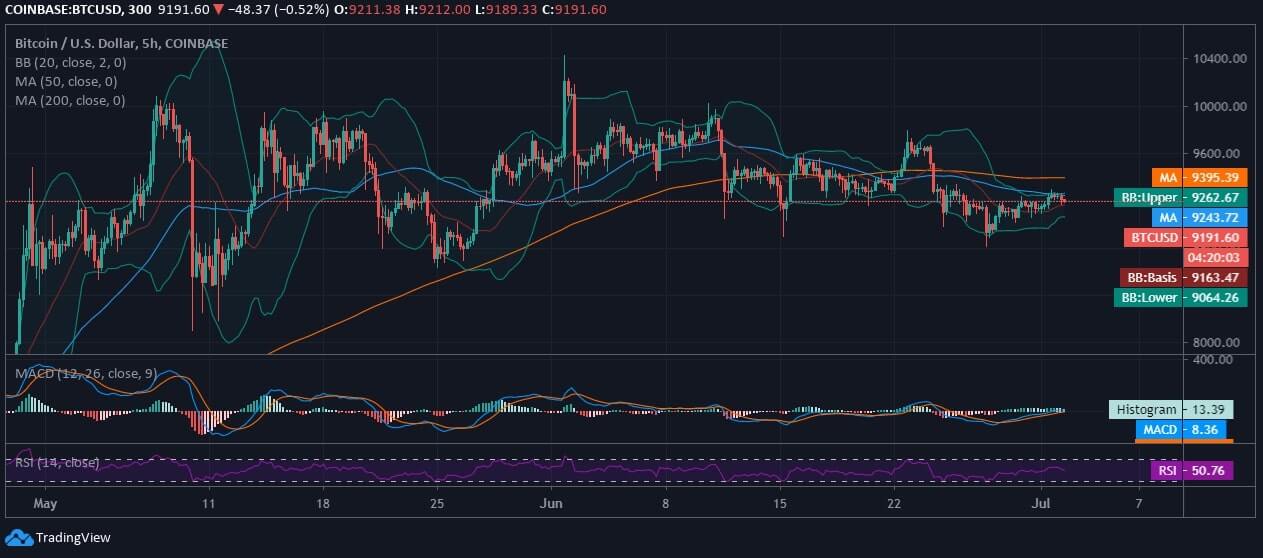
Task: Click the 18 date on time axis
Action: pyautogui.click(x=322, y=503)
